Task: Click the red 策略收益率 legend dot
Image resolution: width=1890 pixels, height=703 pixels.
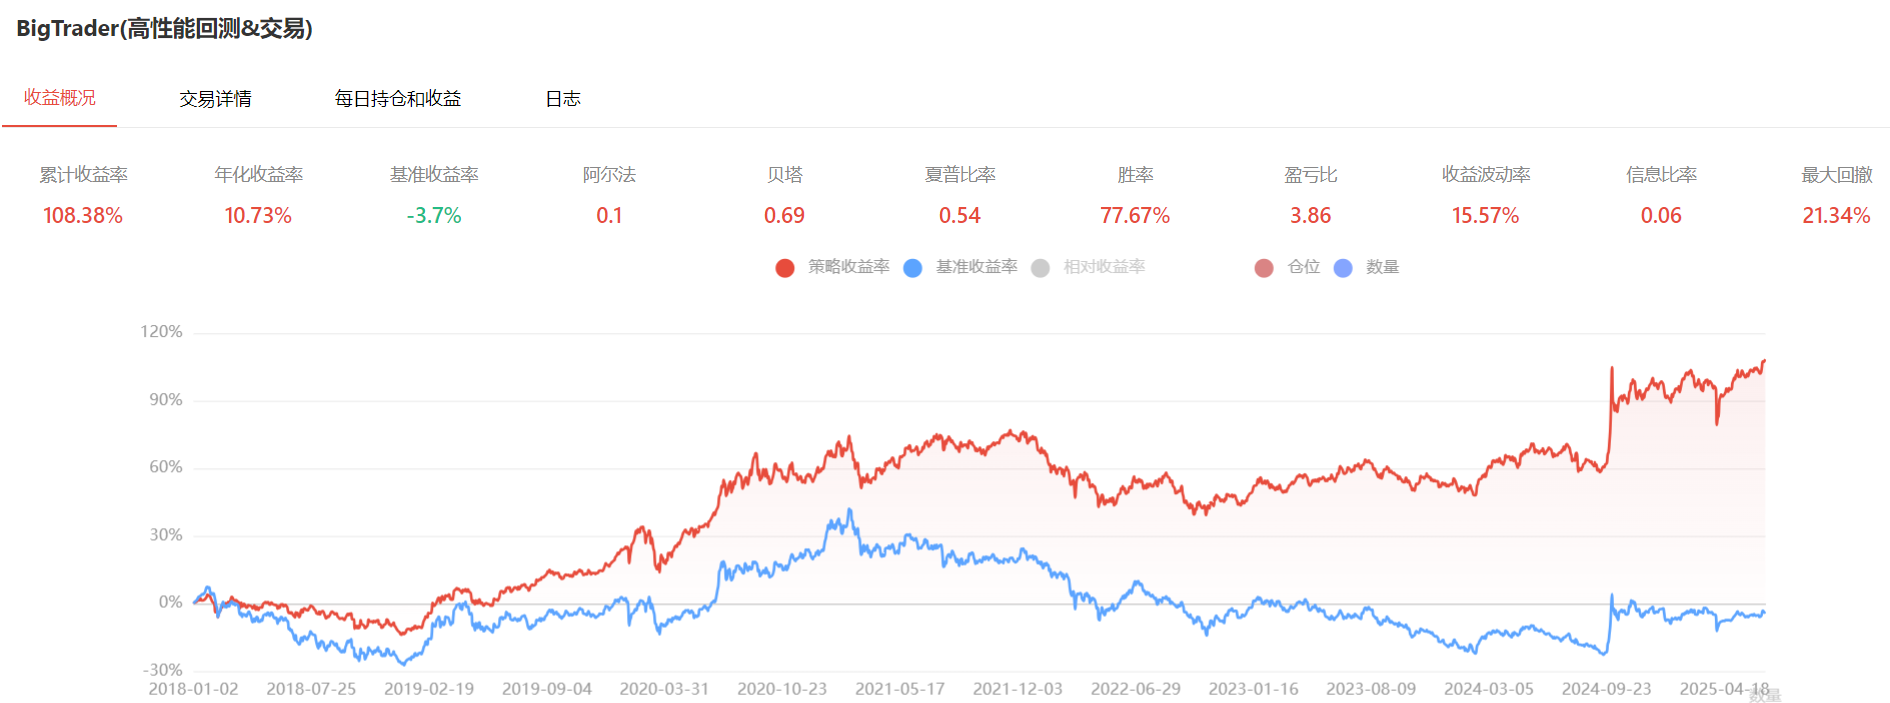Action: pos(785,268)
